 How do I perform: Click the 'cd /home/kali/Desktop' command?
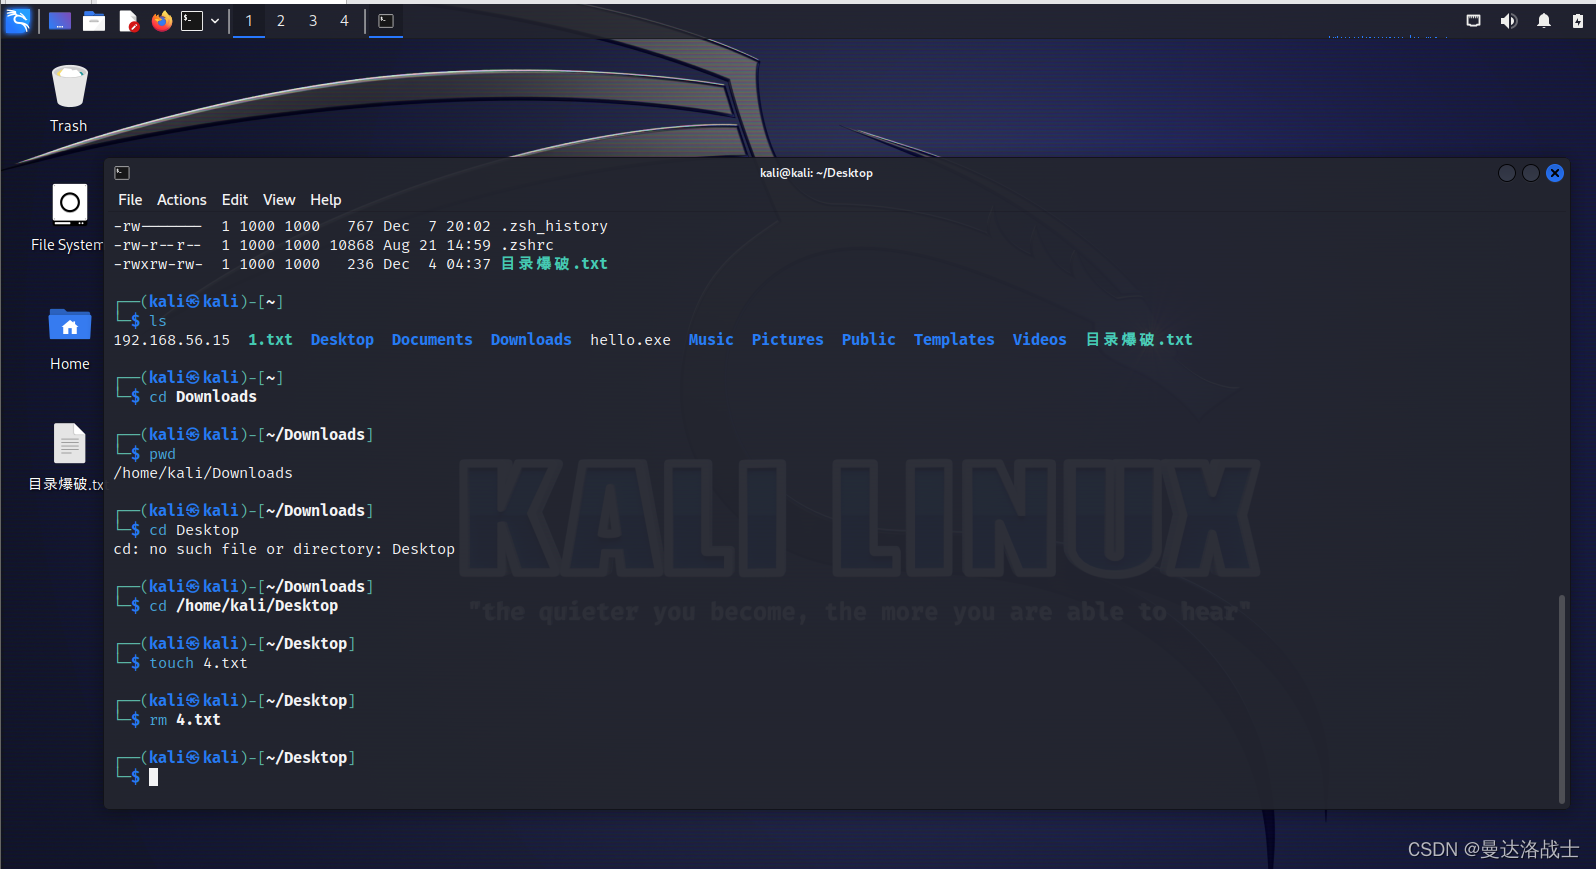244,606
